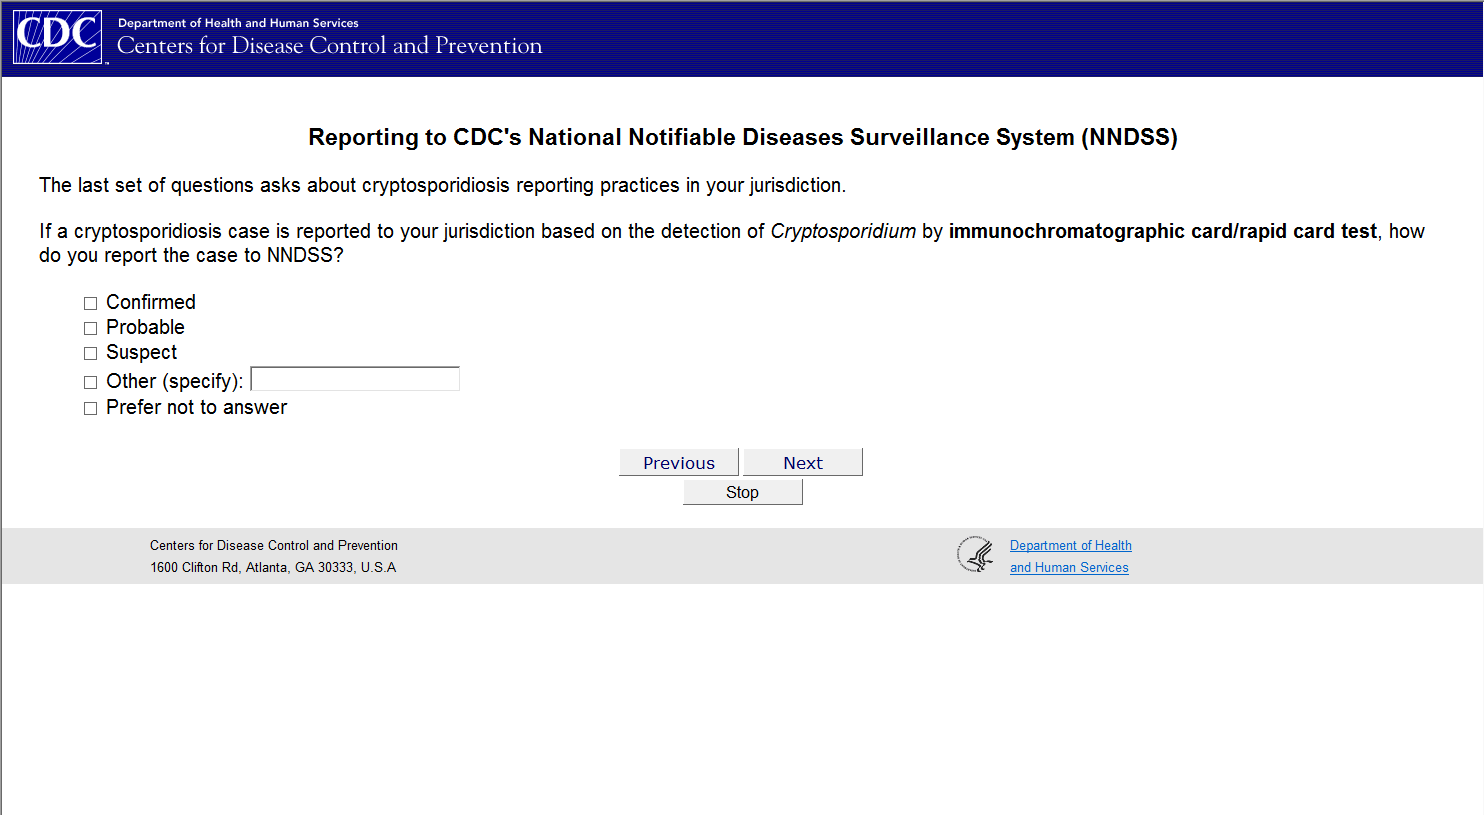
Task: Click the header's small Department of Health and Human Services text
Action: [x=238, y=23]
